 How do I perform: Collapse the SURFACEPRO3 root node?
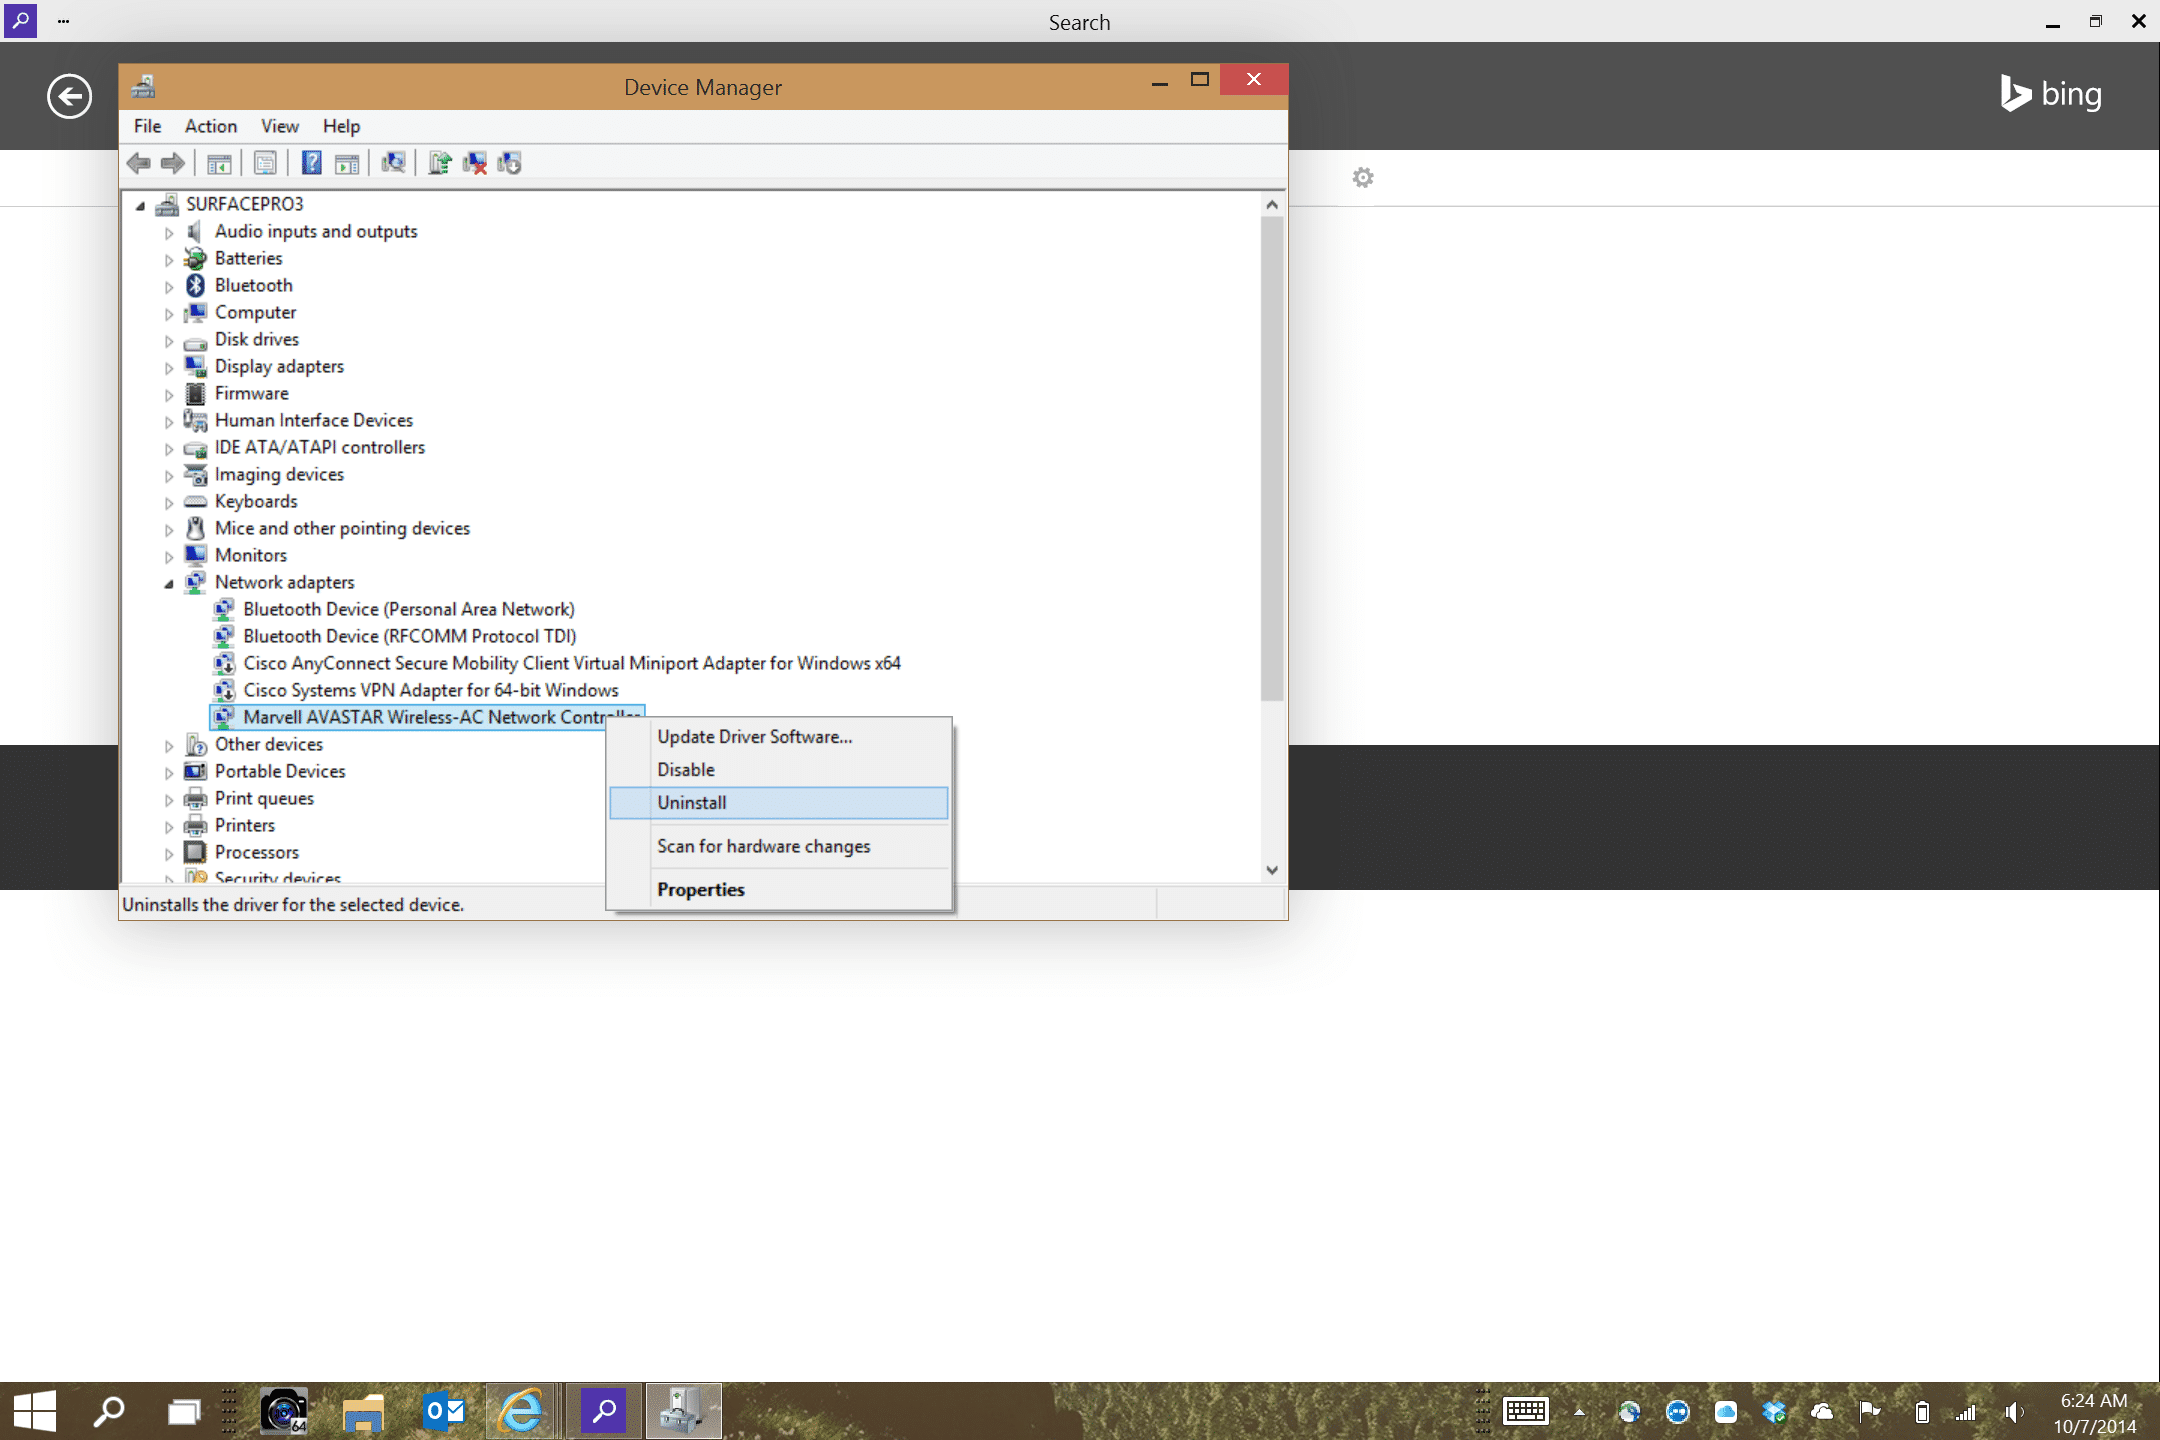point(140,205)
